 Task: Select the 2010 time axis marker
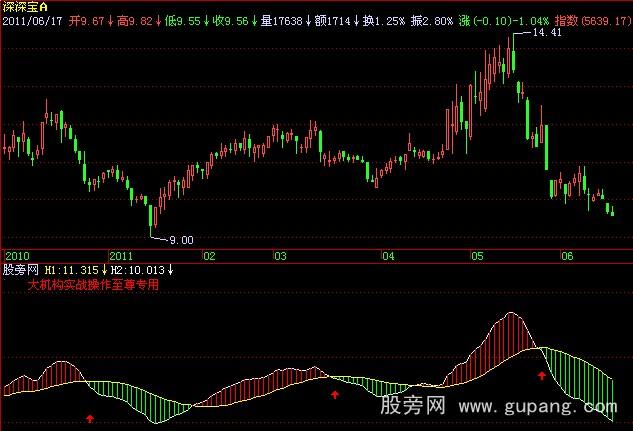pyautogui.click(x=17, y=256)
